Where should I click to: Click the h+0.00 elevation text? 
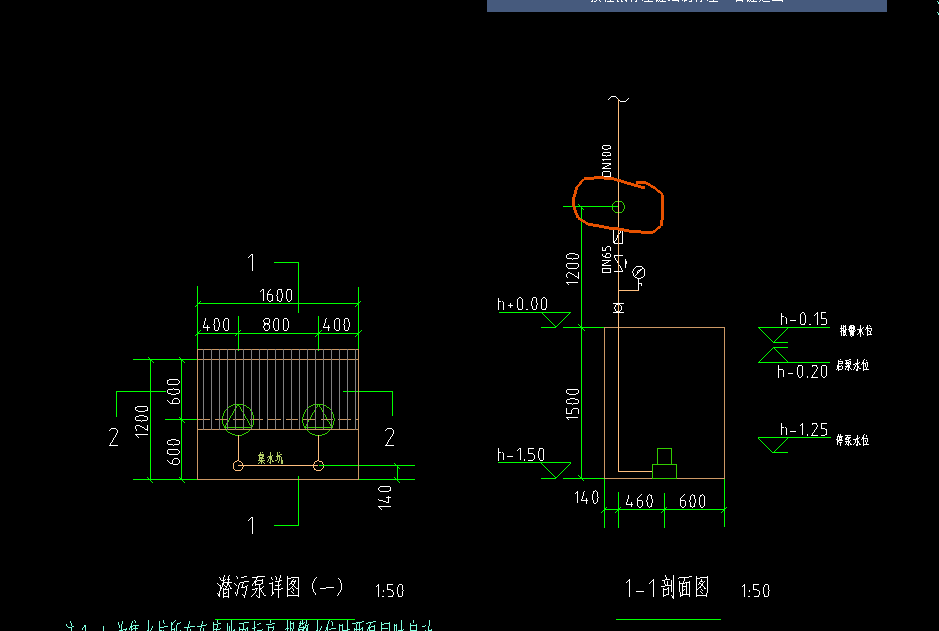click(522, 304)
